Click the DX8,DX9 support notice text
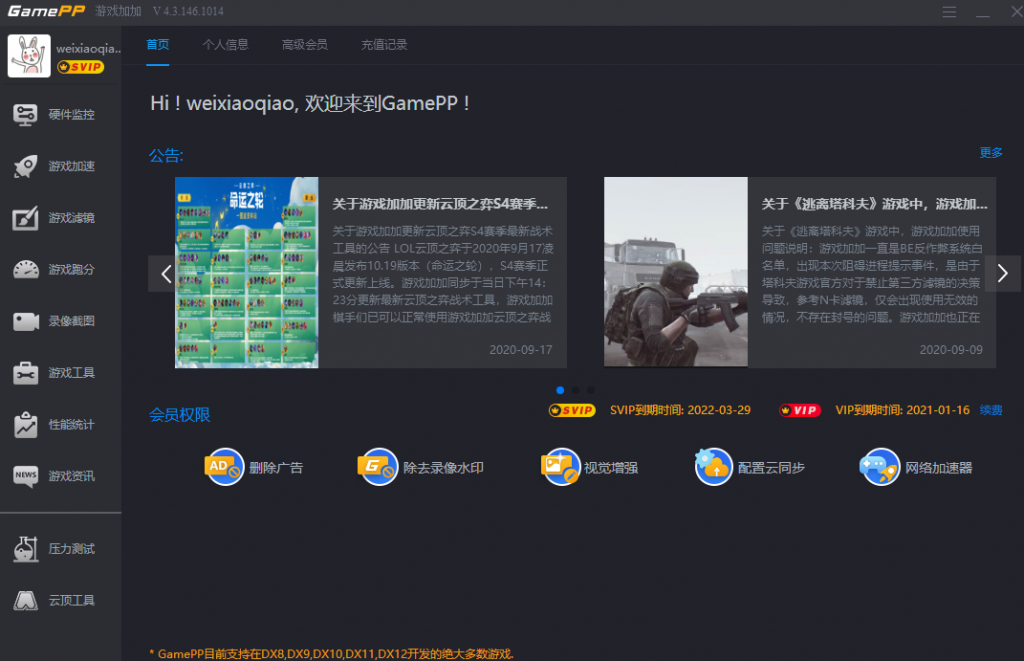This screenshot has height=661, width=1024. tap(332, 653)
